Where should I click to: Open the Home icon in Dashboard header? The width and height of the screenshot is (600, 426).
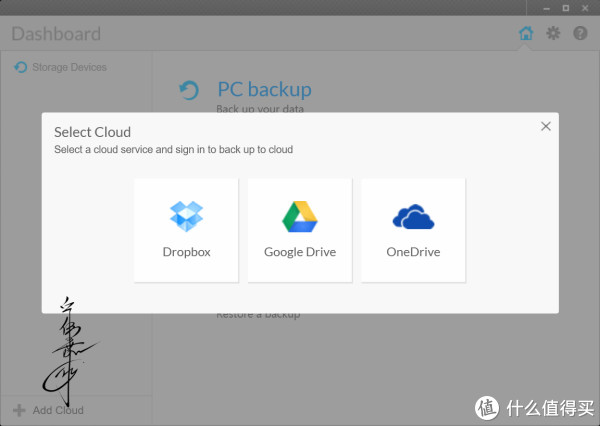pyautogui.click(x=526, y=33)
